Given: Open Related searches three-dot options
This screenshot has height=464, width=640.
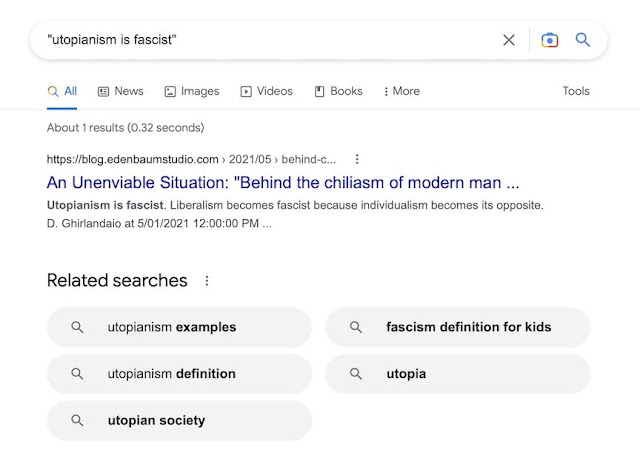Looking at the screenshot, I should pos(207,281).
